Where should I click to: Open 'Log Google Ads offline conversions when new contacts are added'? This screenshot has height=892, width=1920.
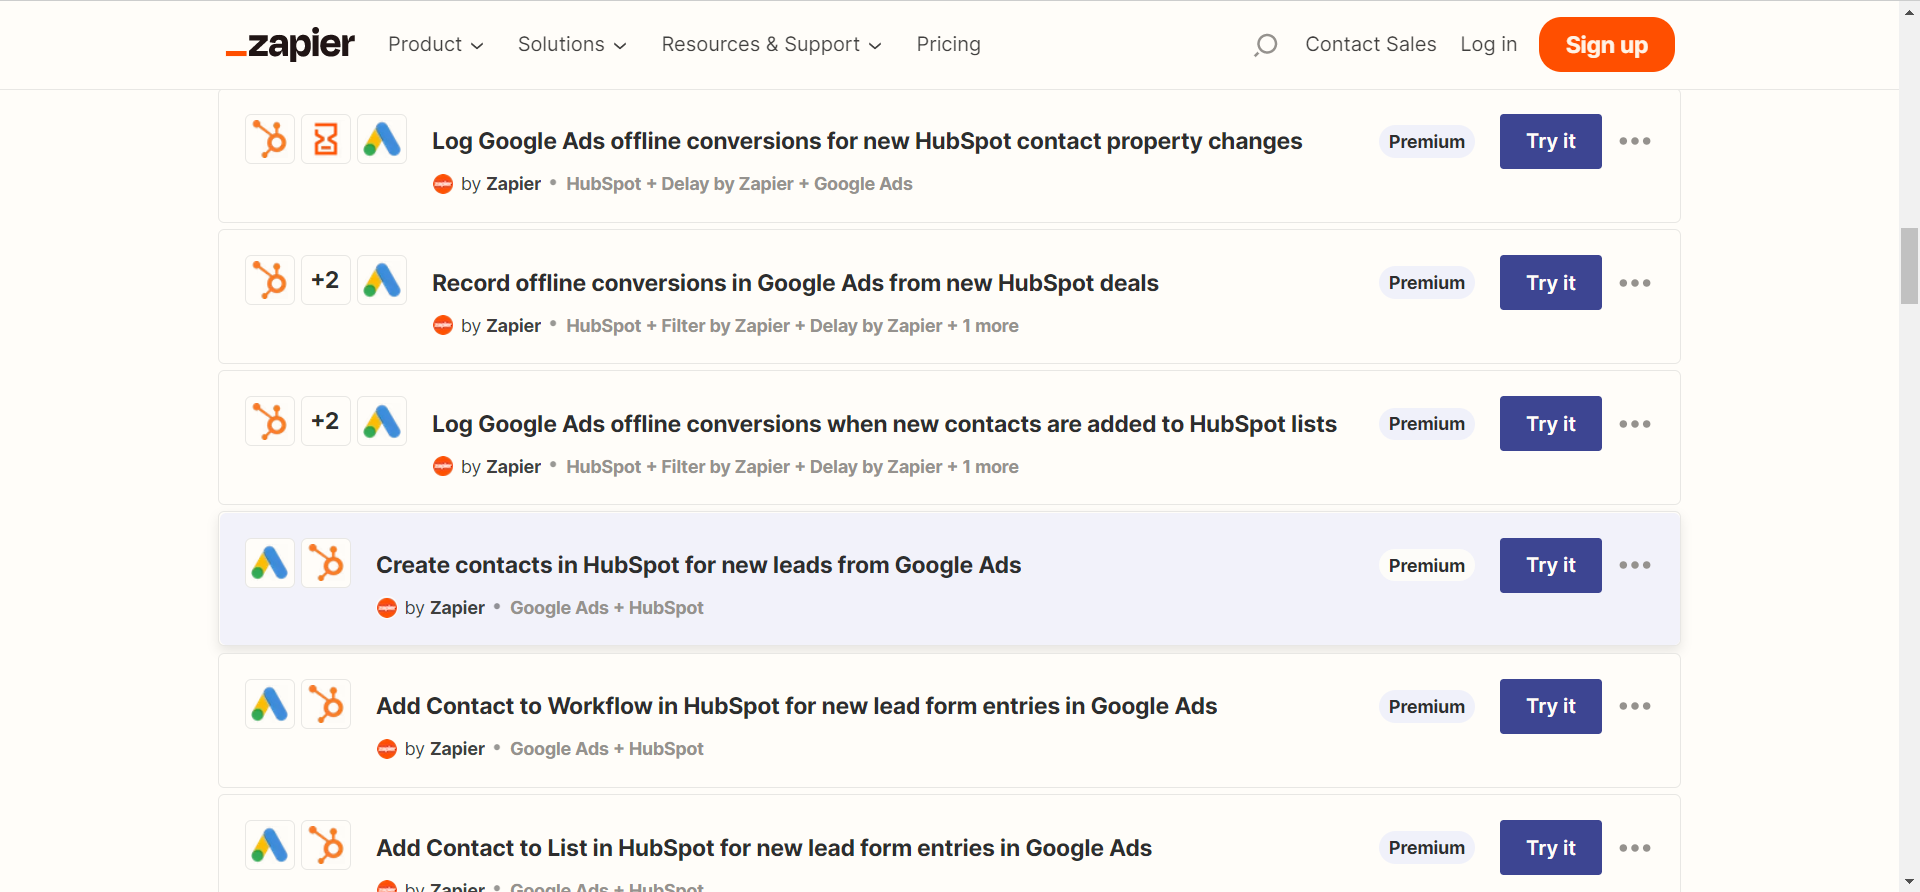pos(884,424)
